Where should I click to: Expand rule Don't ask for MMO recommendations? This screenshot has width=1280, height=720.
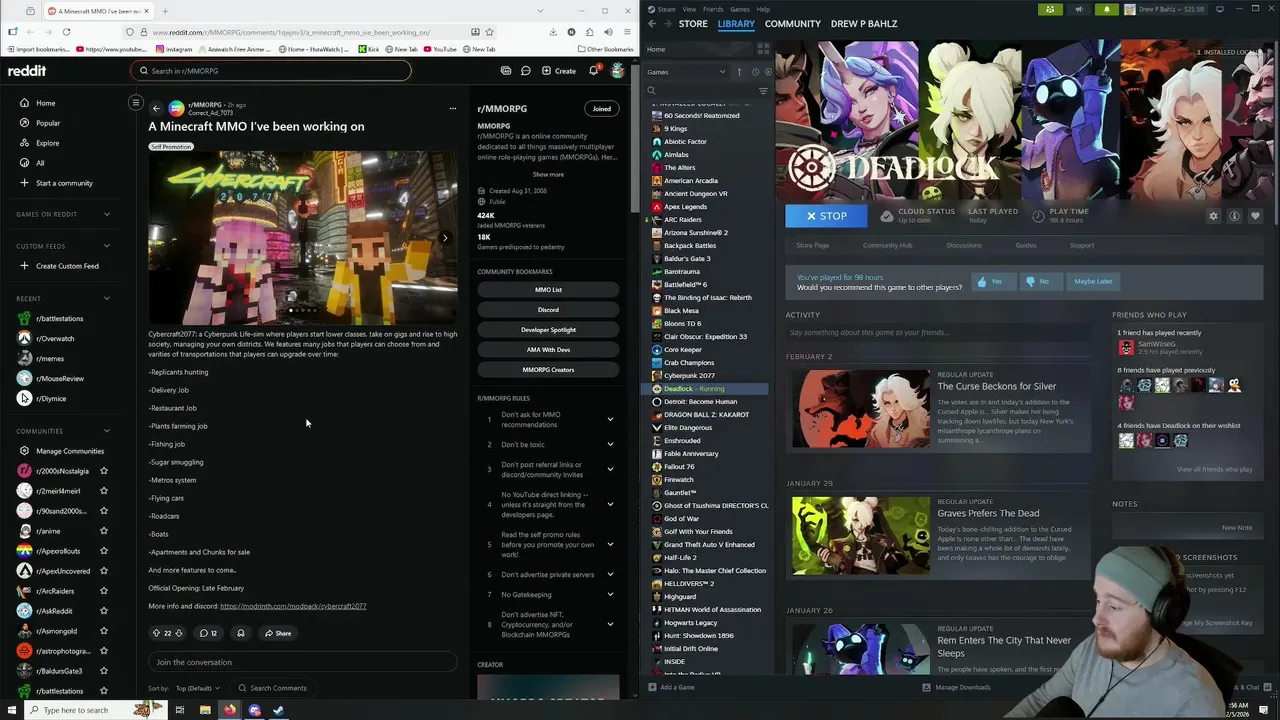(x=610, y=419)
